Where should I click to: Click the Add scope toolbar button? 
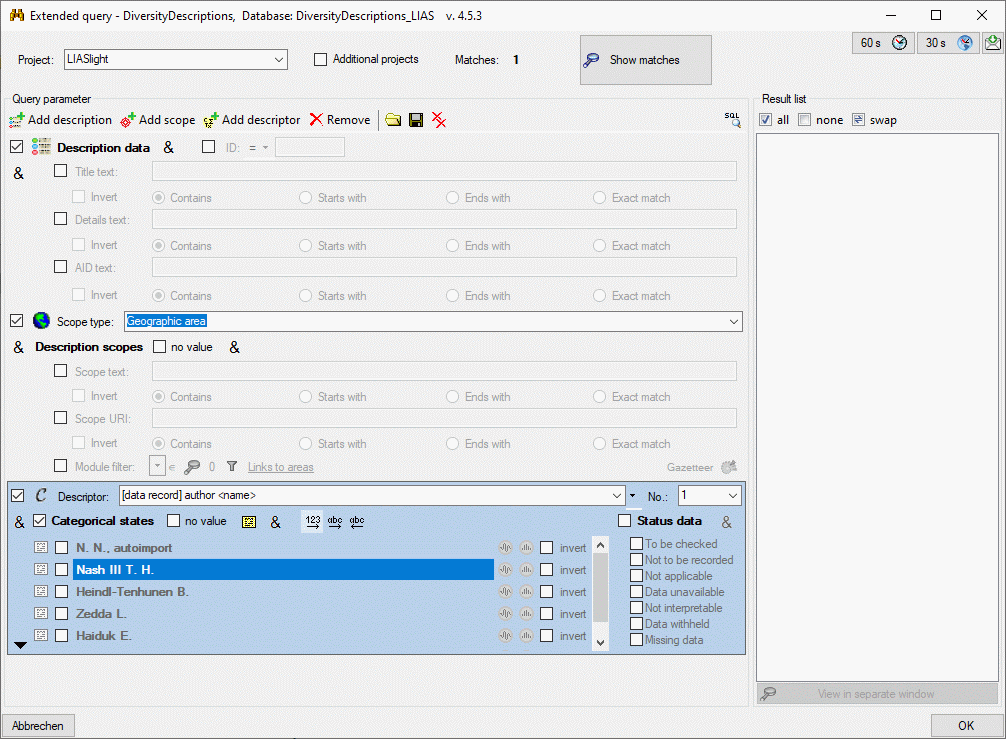[x=158, y=120]
